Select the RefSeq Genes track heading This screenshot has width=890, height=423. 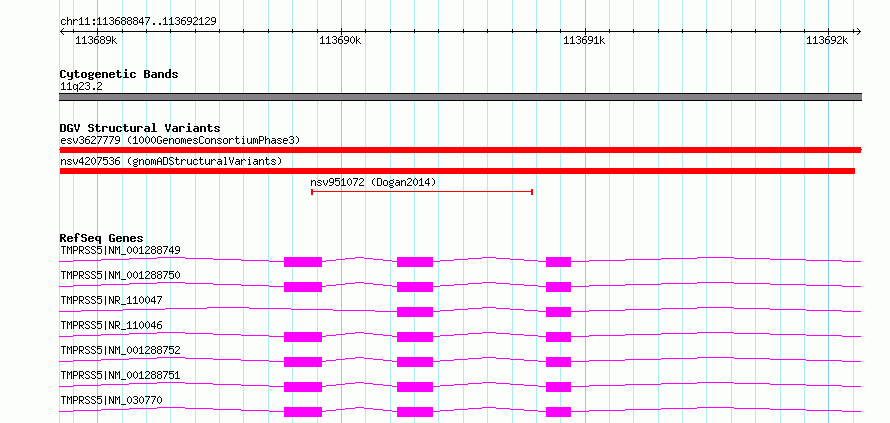coord(102,238)
